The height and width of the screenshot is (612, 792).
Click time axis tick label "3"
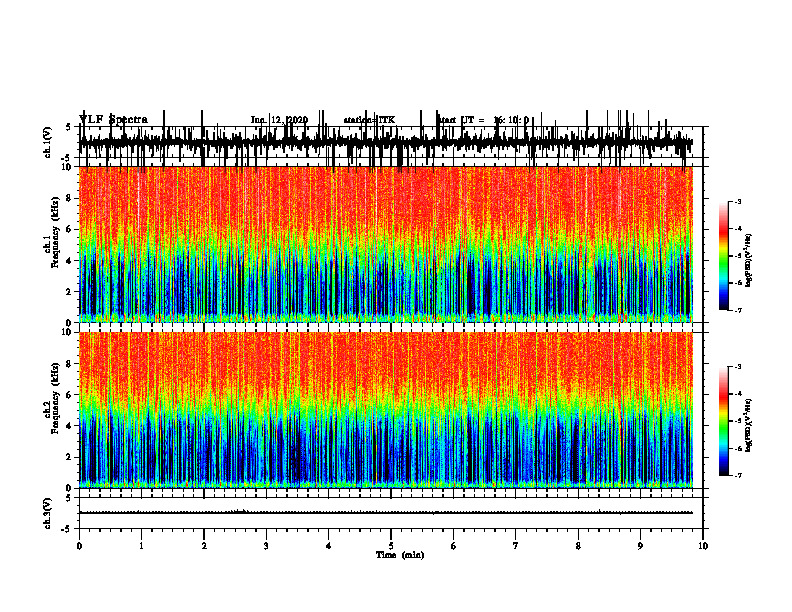(x=266, y=546)
